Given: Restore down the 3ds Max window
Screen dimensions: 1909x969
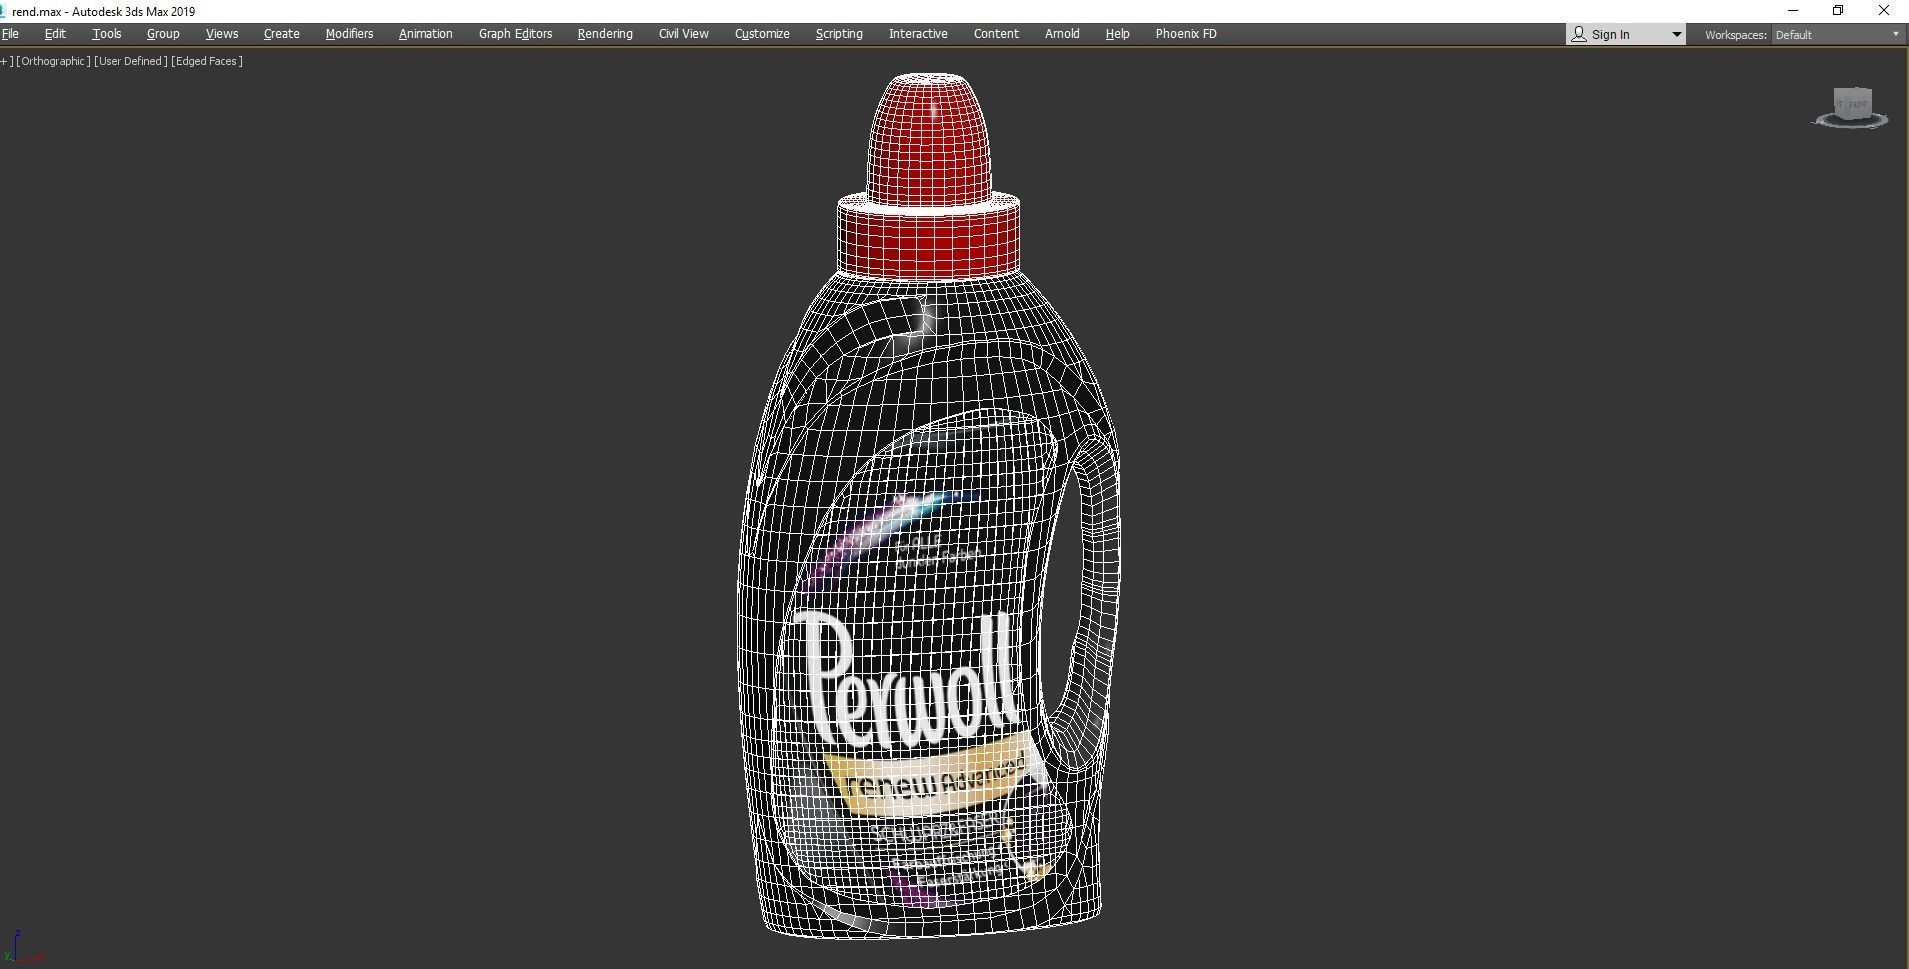Looking at the screenshot, I should click(x=1837, y=11).
